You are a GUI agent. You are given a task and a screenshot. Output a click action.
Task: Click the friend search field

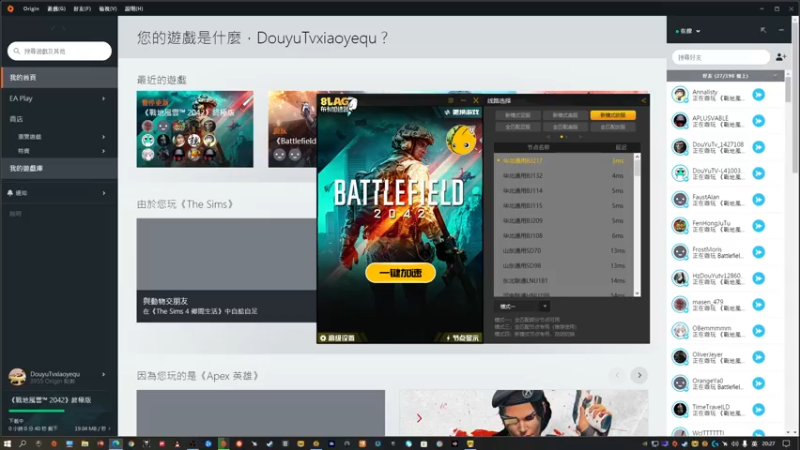720,57
